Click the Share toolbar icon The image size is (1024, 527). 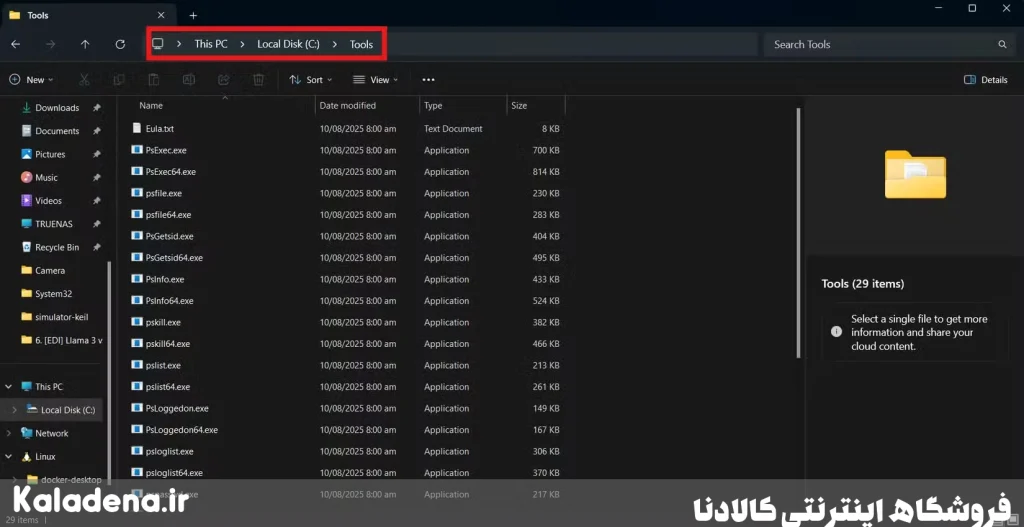tap(223, 80)
